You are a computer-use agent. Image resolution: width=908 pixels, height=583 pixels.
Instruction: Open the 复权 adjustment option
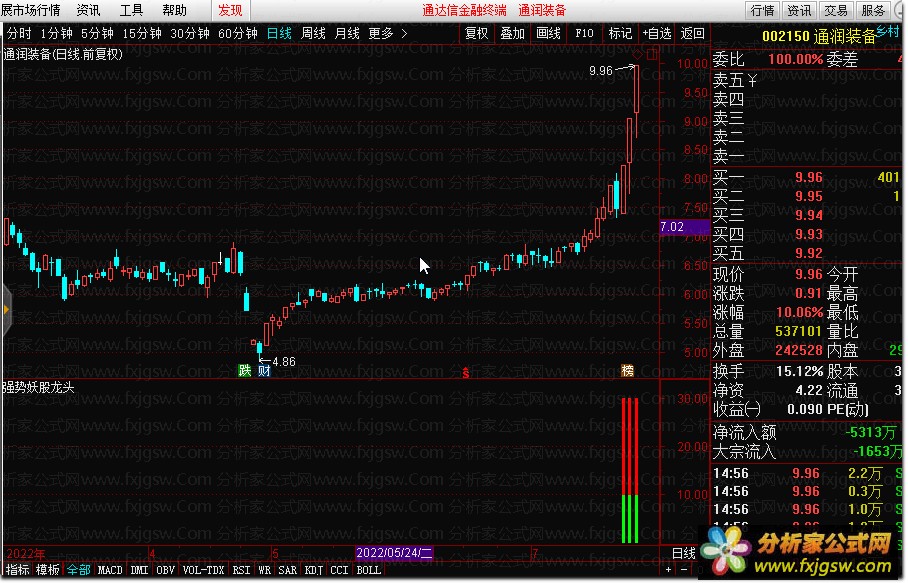tap(477, 34)
